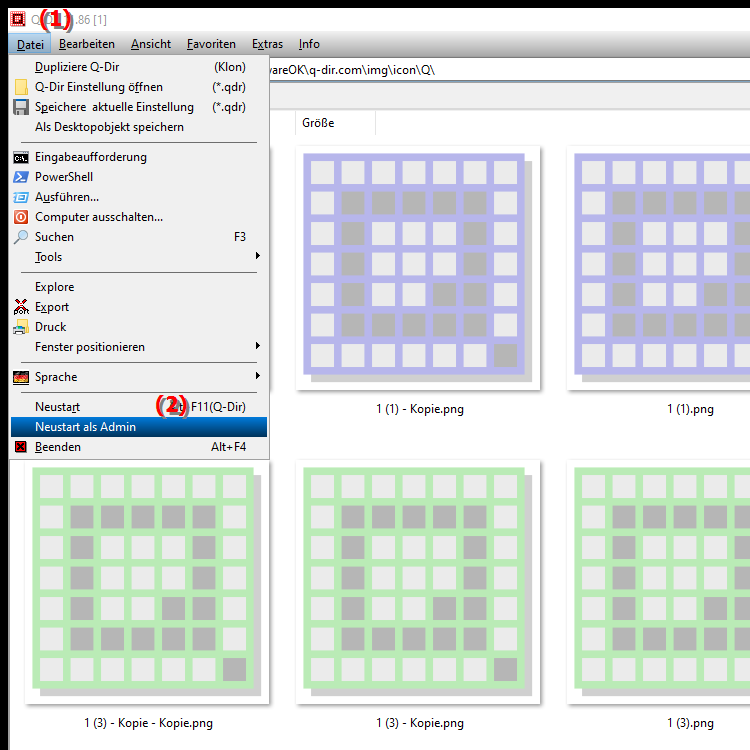This screenshot has height=750, width=750.
Task: Choose Dupliziere Q-Dir menu entry
Action: point(139,67)
